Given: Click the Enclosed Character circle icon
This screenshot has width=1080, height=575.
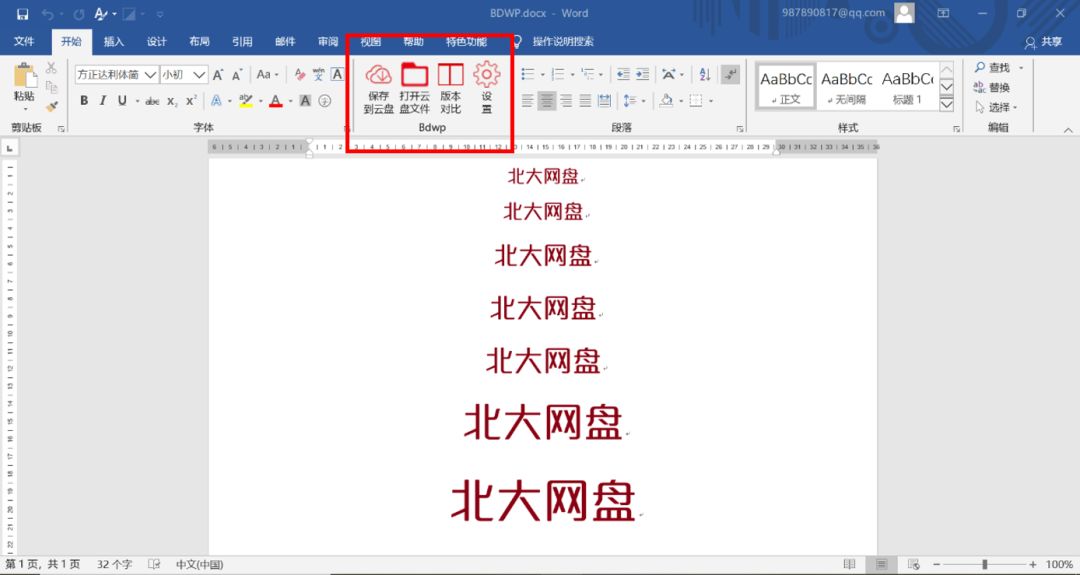Looking at the screenshot, I should pos(324,101).
